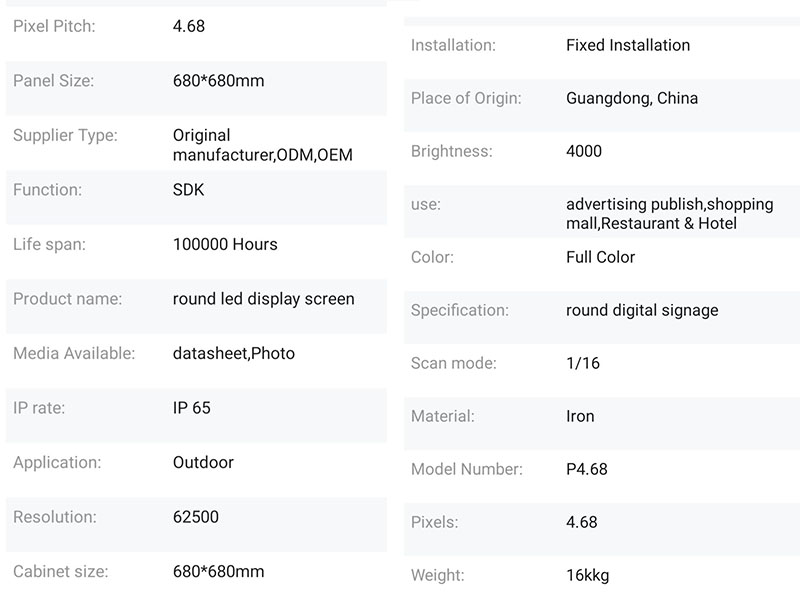Viewport: 800px width, 600px height.
Task: Click the Cabinet size label
Action: (60, 572)
